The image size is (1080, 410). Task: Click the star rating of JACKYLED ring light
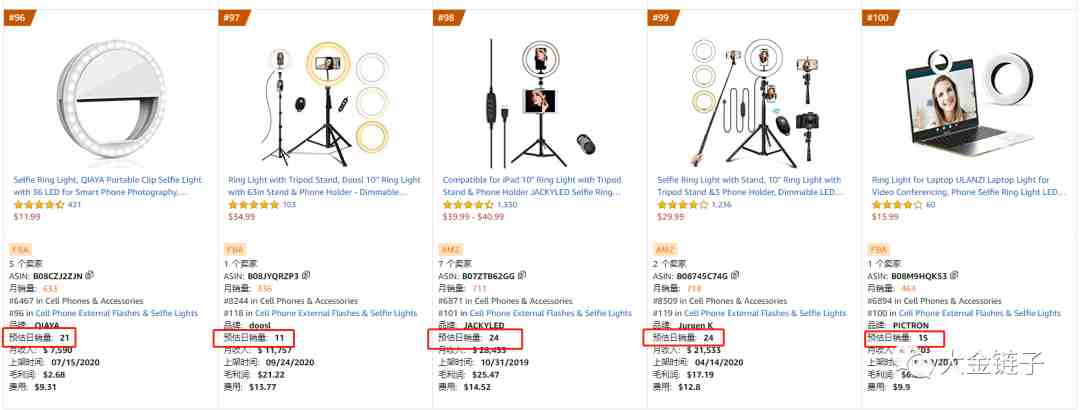468,205
